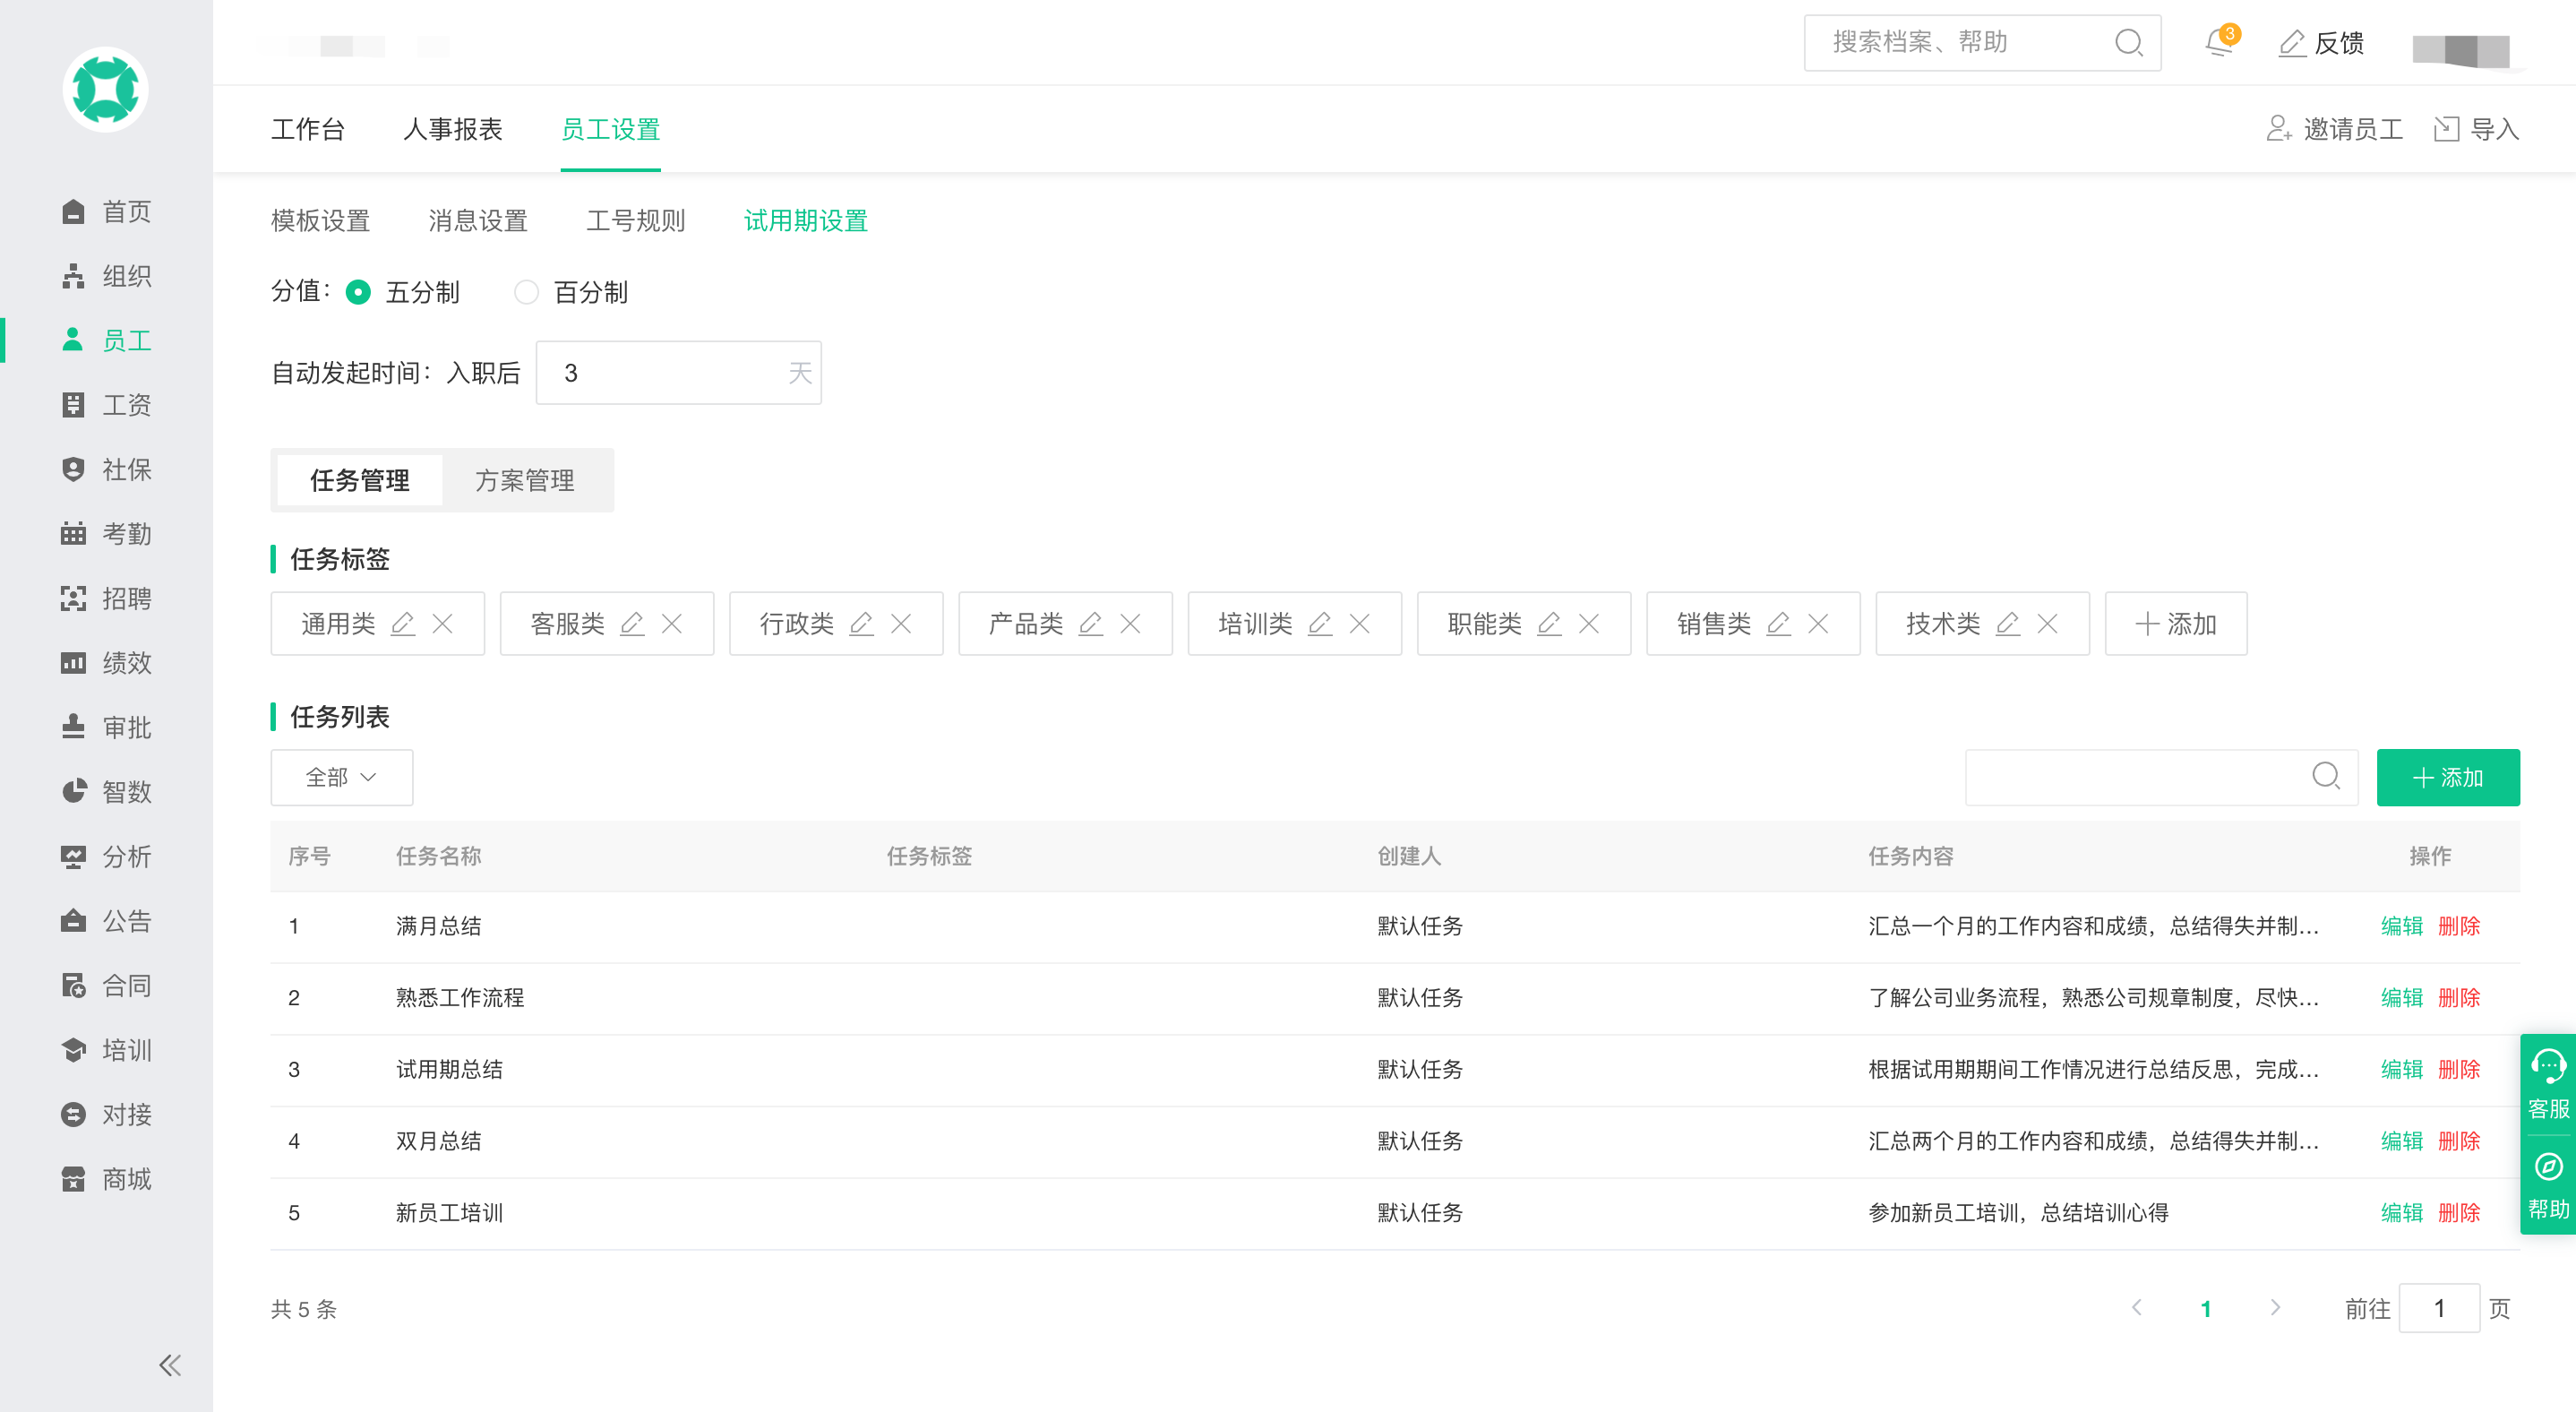Image resolution: width=2576 pixels, height=1412 pixels.
Task: Expand the 全部 filter dropdown
Action: click(341, 777)
